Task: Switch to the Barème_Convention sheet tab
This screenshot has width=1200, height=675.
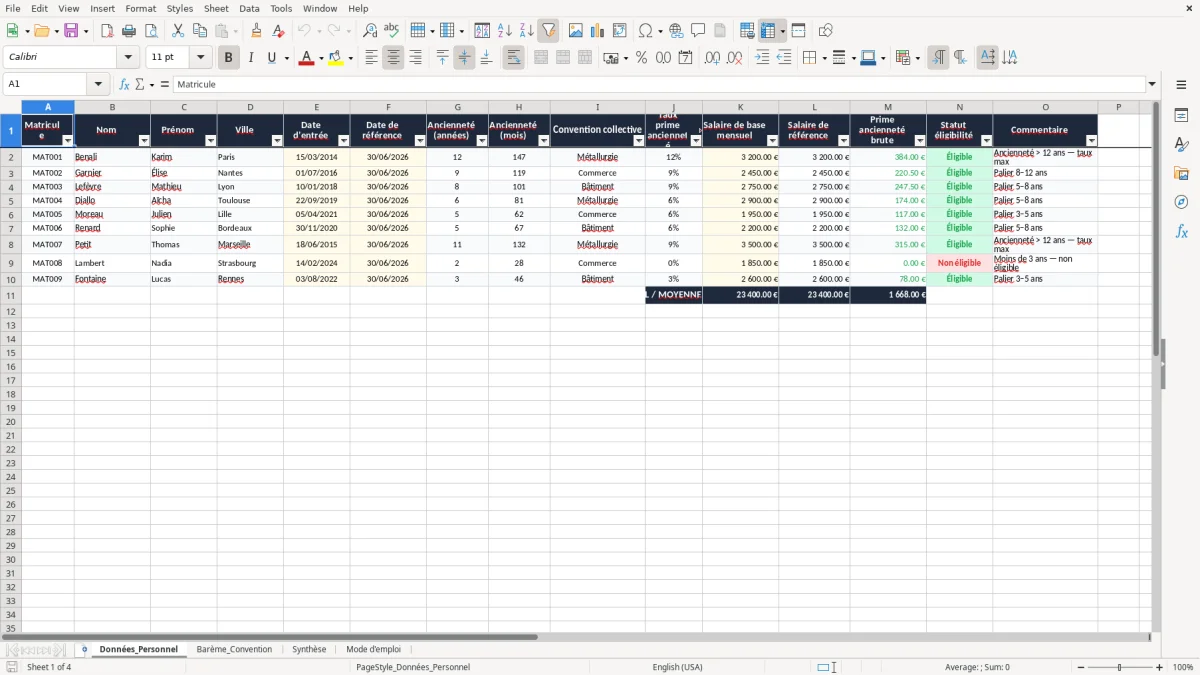Action: (234, 649)
